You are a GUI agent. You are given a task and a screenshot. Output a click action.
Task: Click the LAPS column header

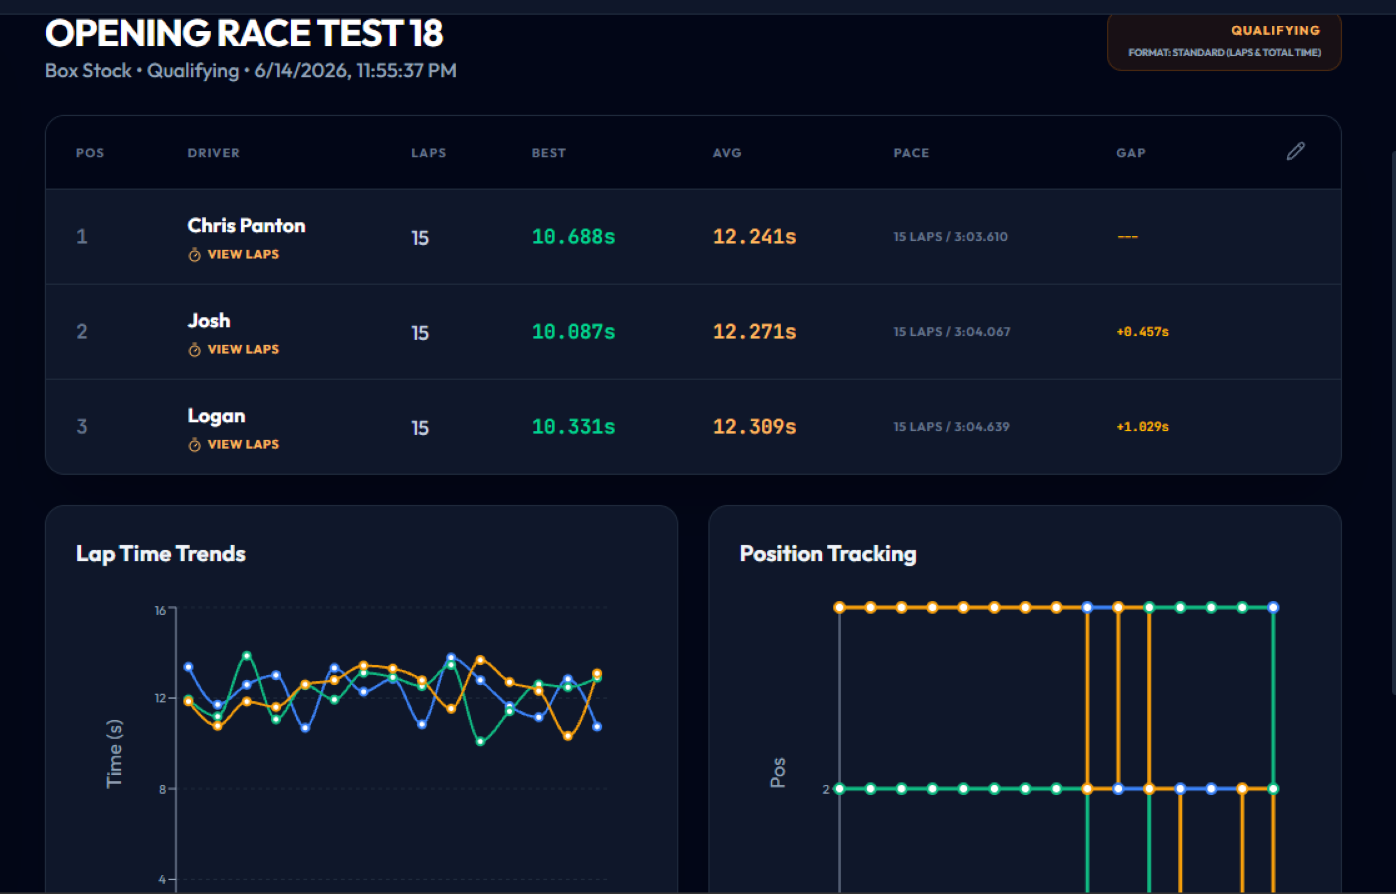click(x=429, y=153)
